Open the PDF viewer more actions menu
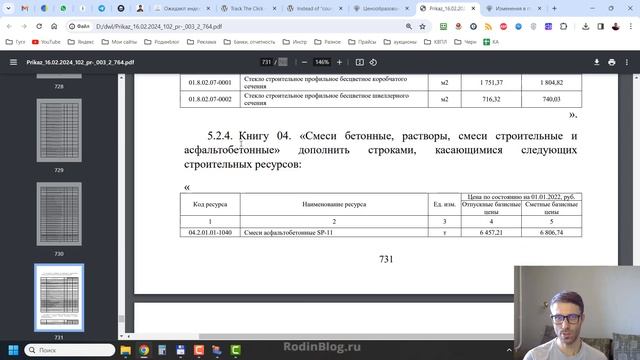 (x=627, y=62)
